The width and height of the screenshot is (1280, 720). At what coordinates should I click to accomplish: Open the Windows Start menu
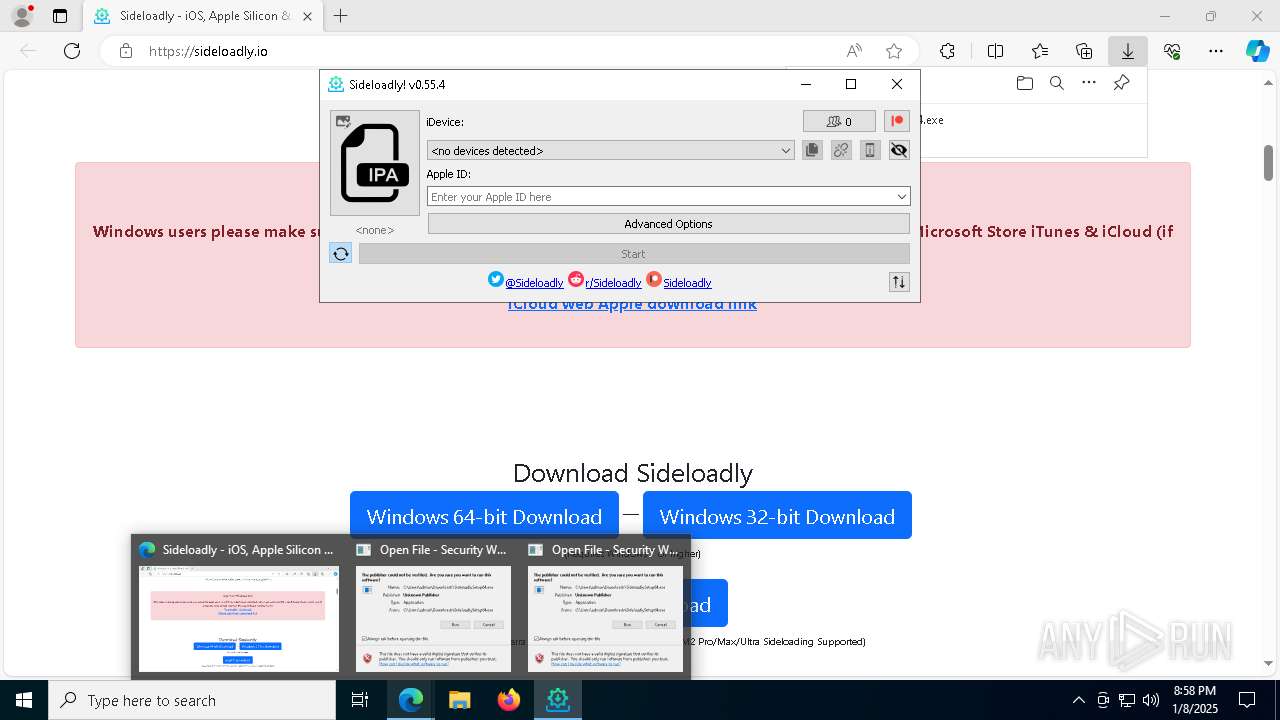(24, 700)
